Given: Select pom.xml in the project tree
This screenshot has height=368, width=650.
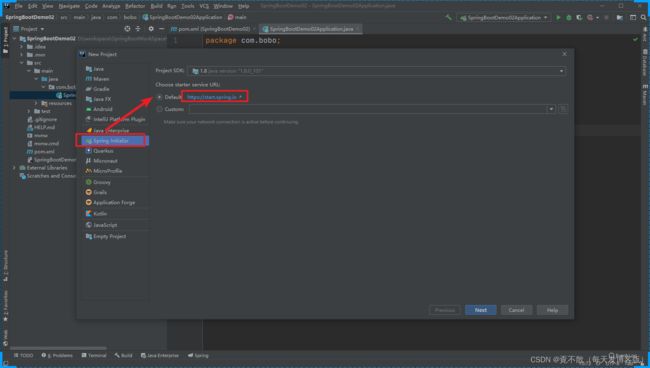Looking at the screenshot, I should click(41, 152).
